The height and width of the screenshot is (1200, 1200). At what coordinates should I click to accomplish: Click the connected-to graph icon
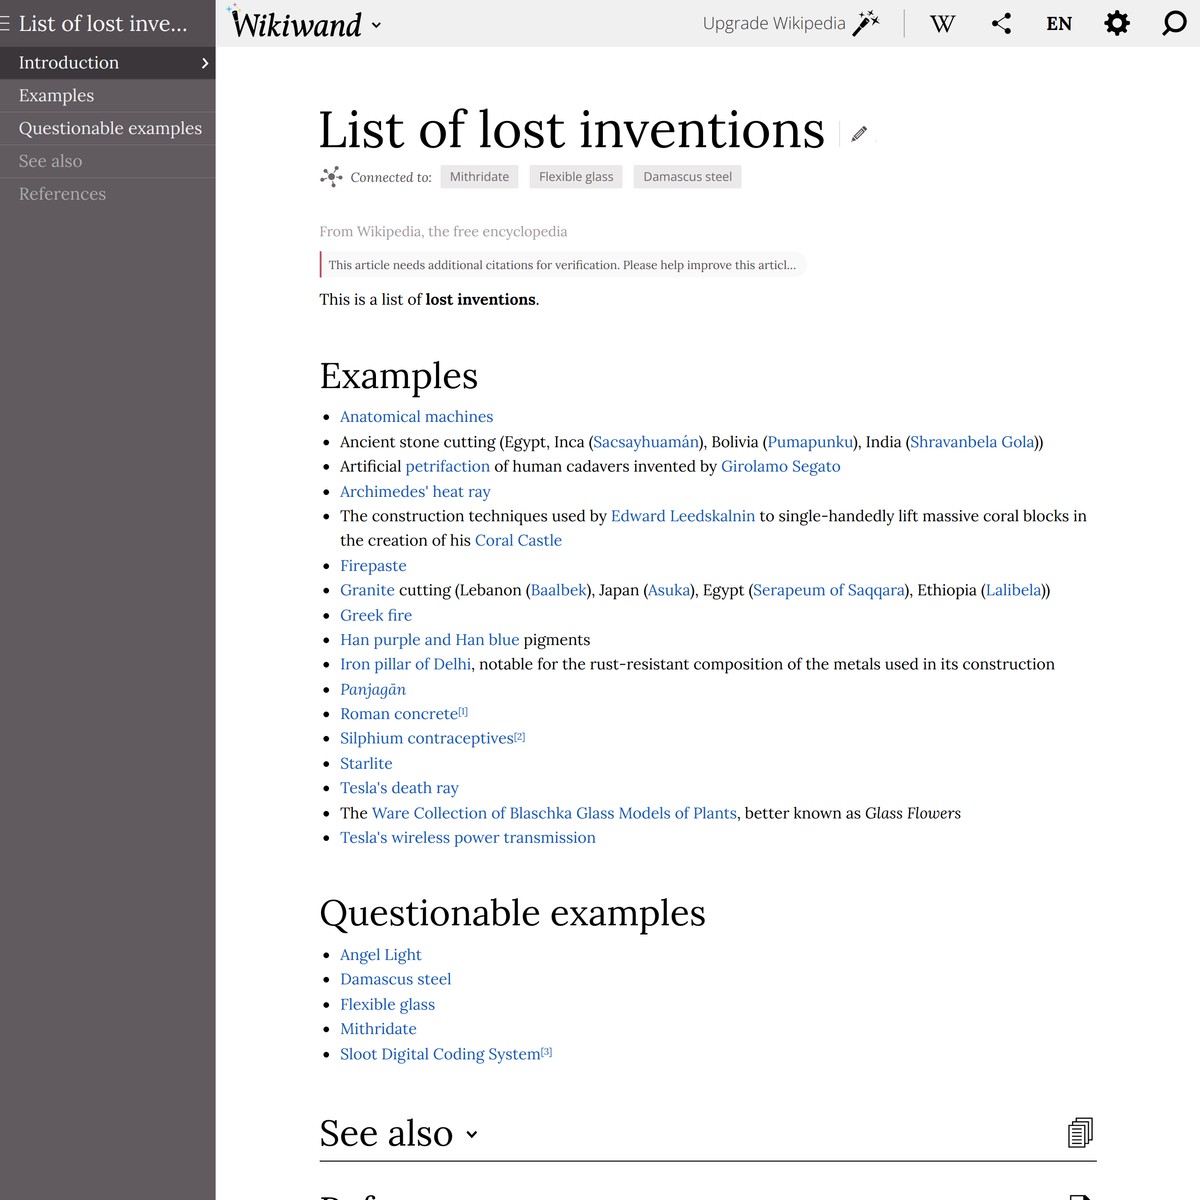[331, 177]
